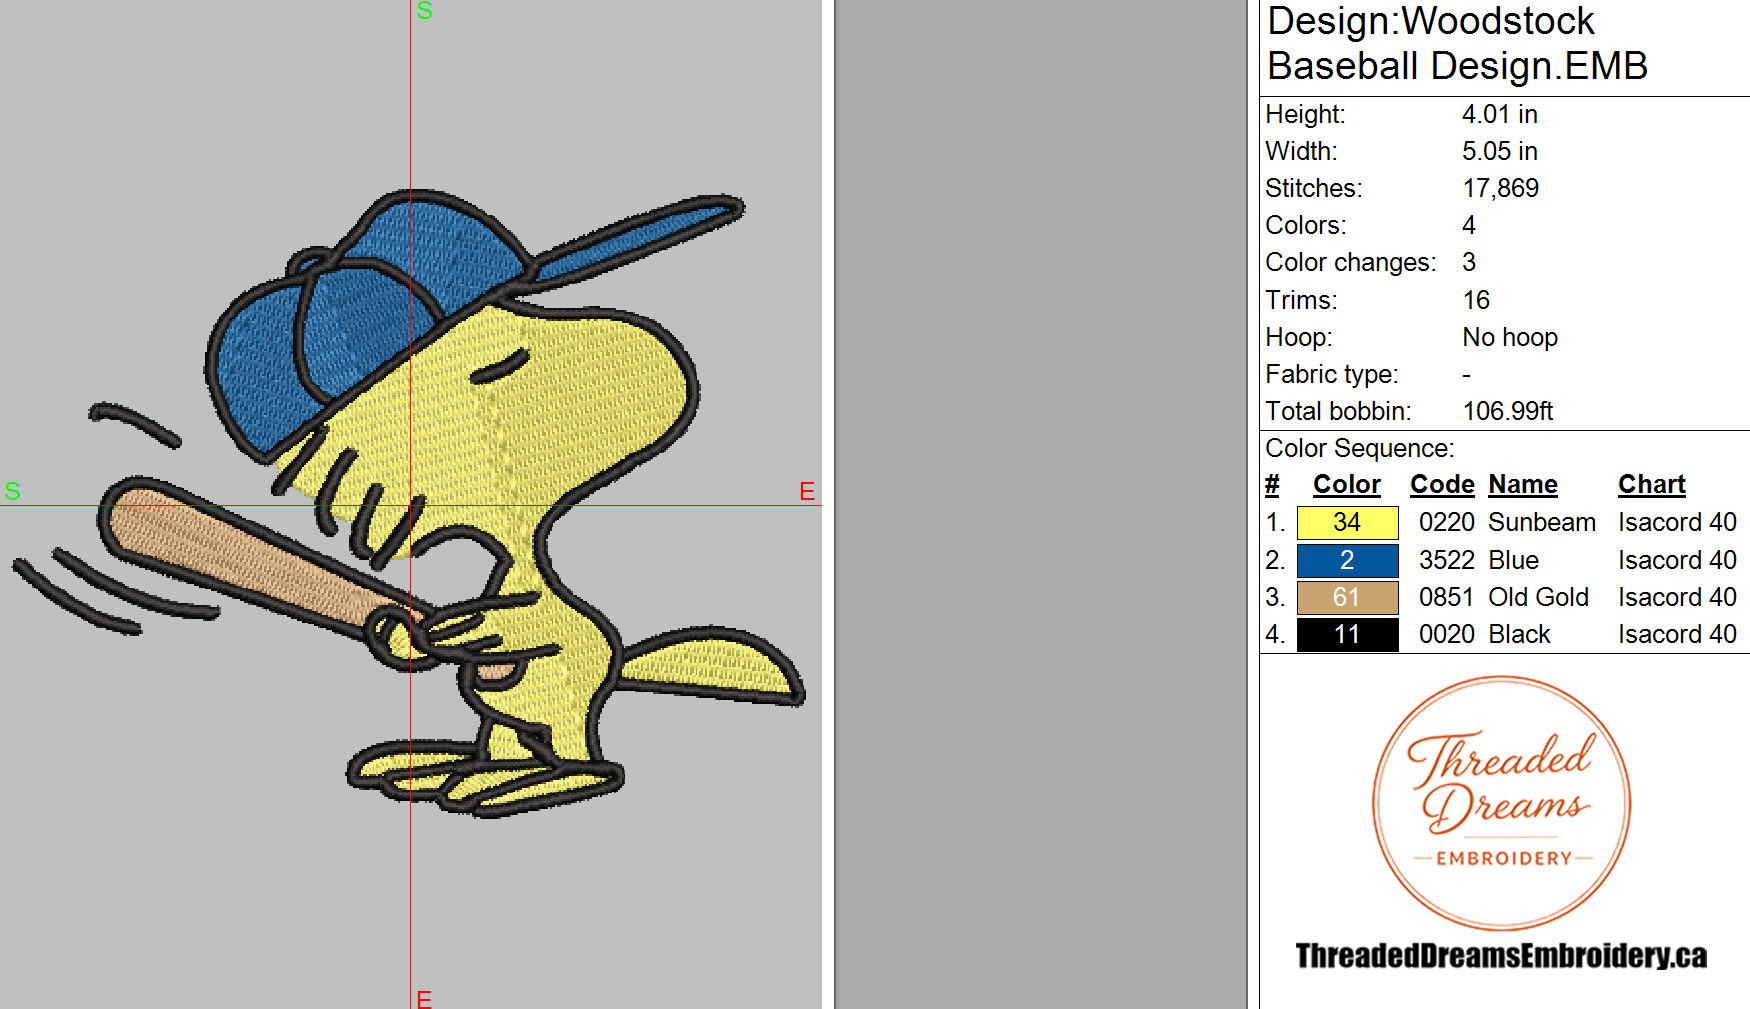Viewport: 1750px width, 1009px height.
Task: Select the Trims value 16
Action: point(1476,301)
